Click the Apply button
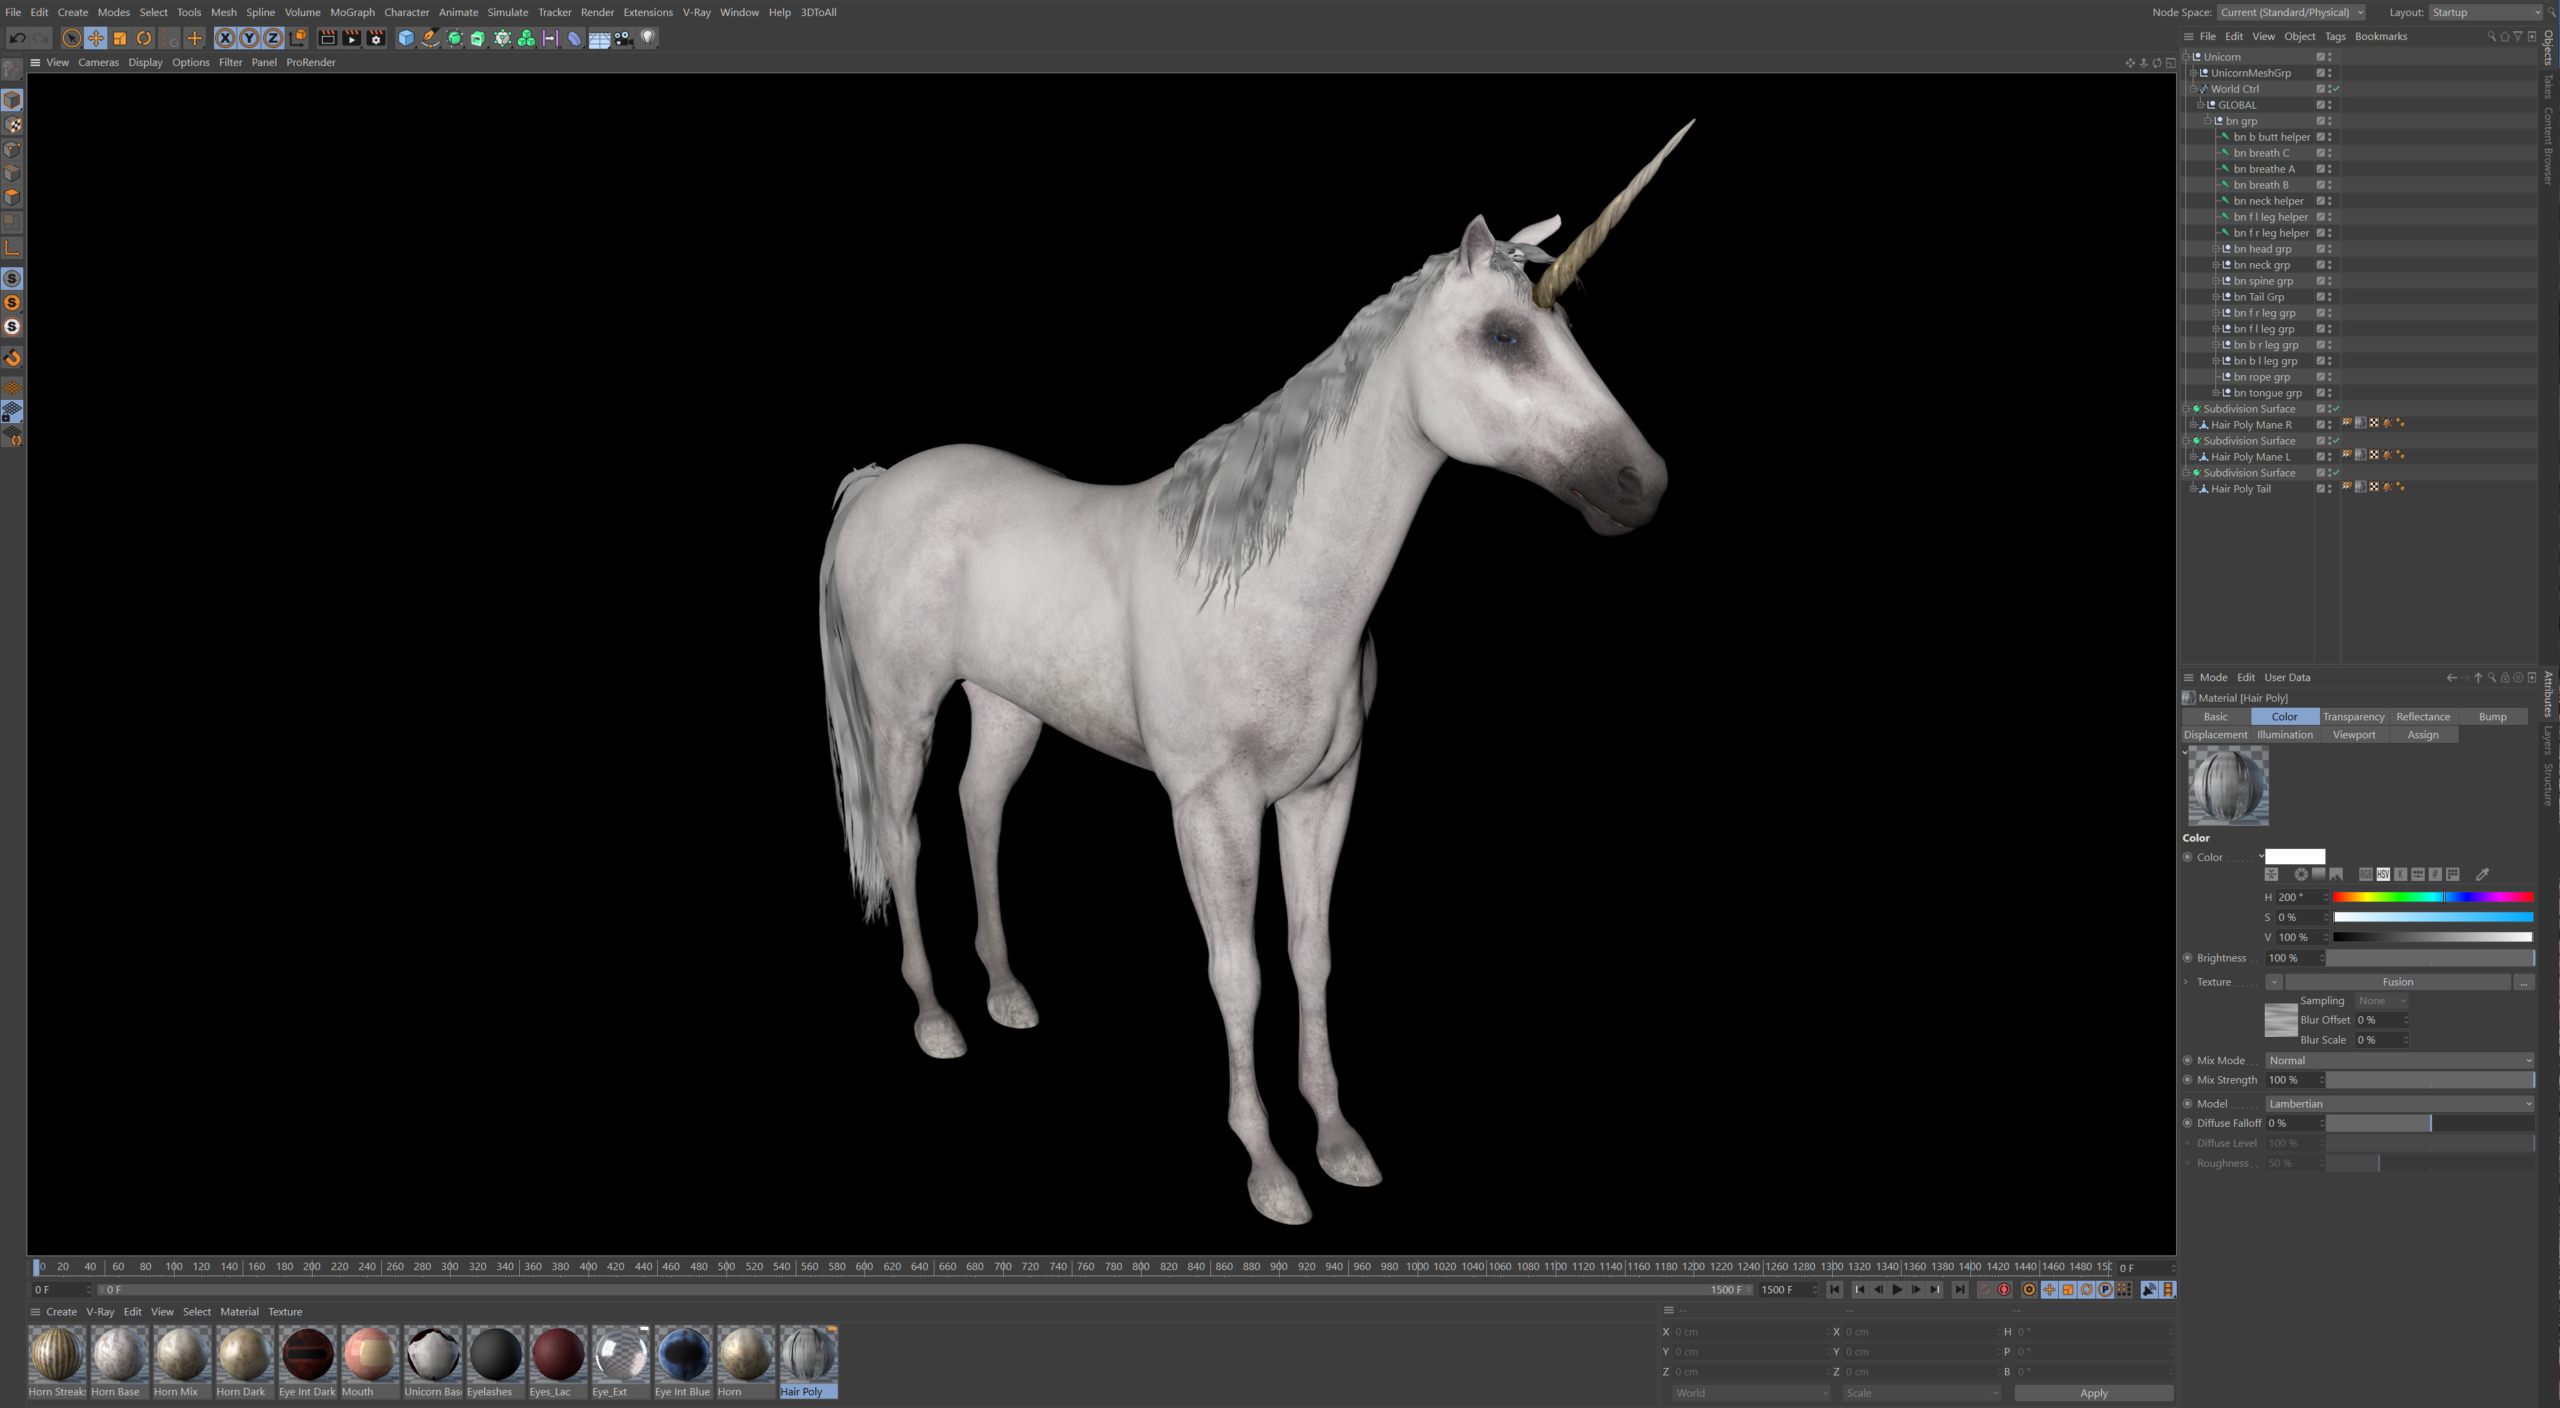The height and width of the screenshot is (1408, 2560). [x=2093, y=1393]
